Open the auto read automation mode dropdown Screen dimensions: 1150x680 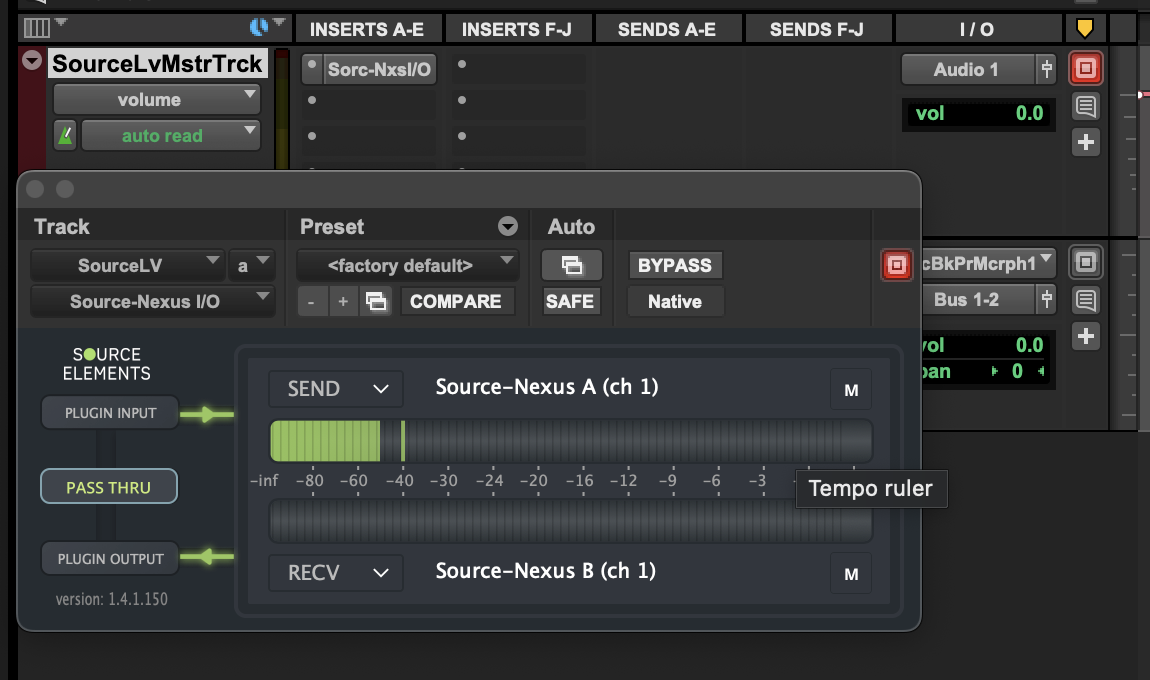170,136
